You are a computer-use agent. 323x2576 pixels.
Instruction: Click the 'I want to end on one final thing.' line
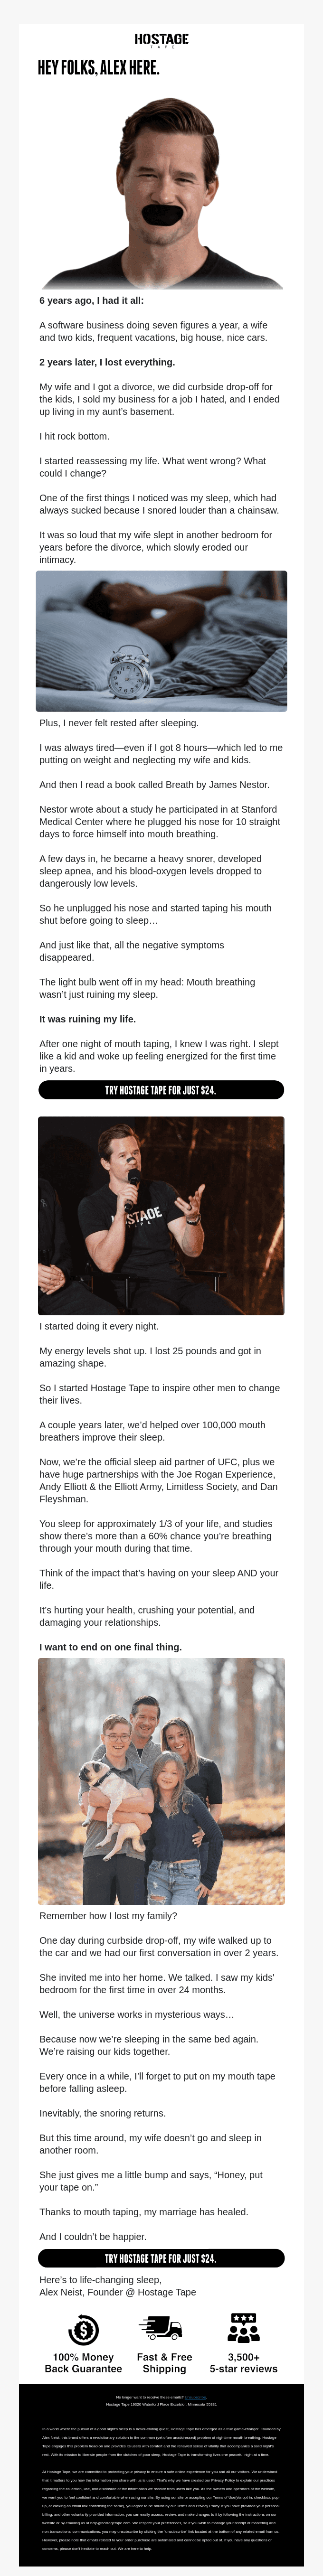pyautogui.click(x=110, y=1647)
